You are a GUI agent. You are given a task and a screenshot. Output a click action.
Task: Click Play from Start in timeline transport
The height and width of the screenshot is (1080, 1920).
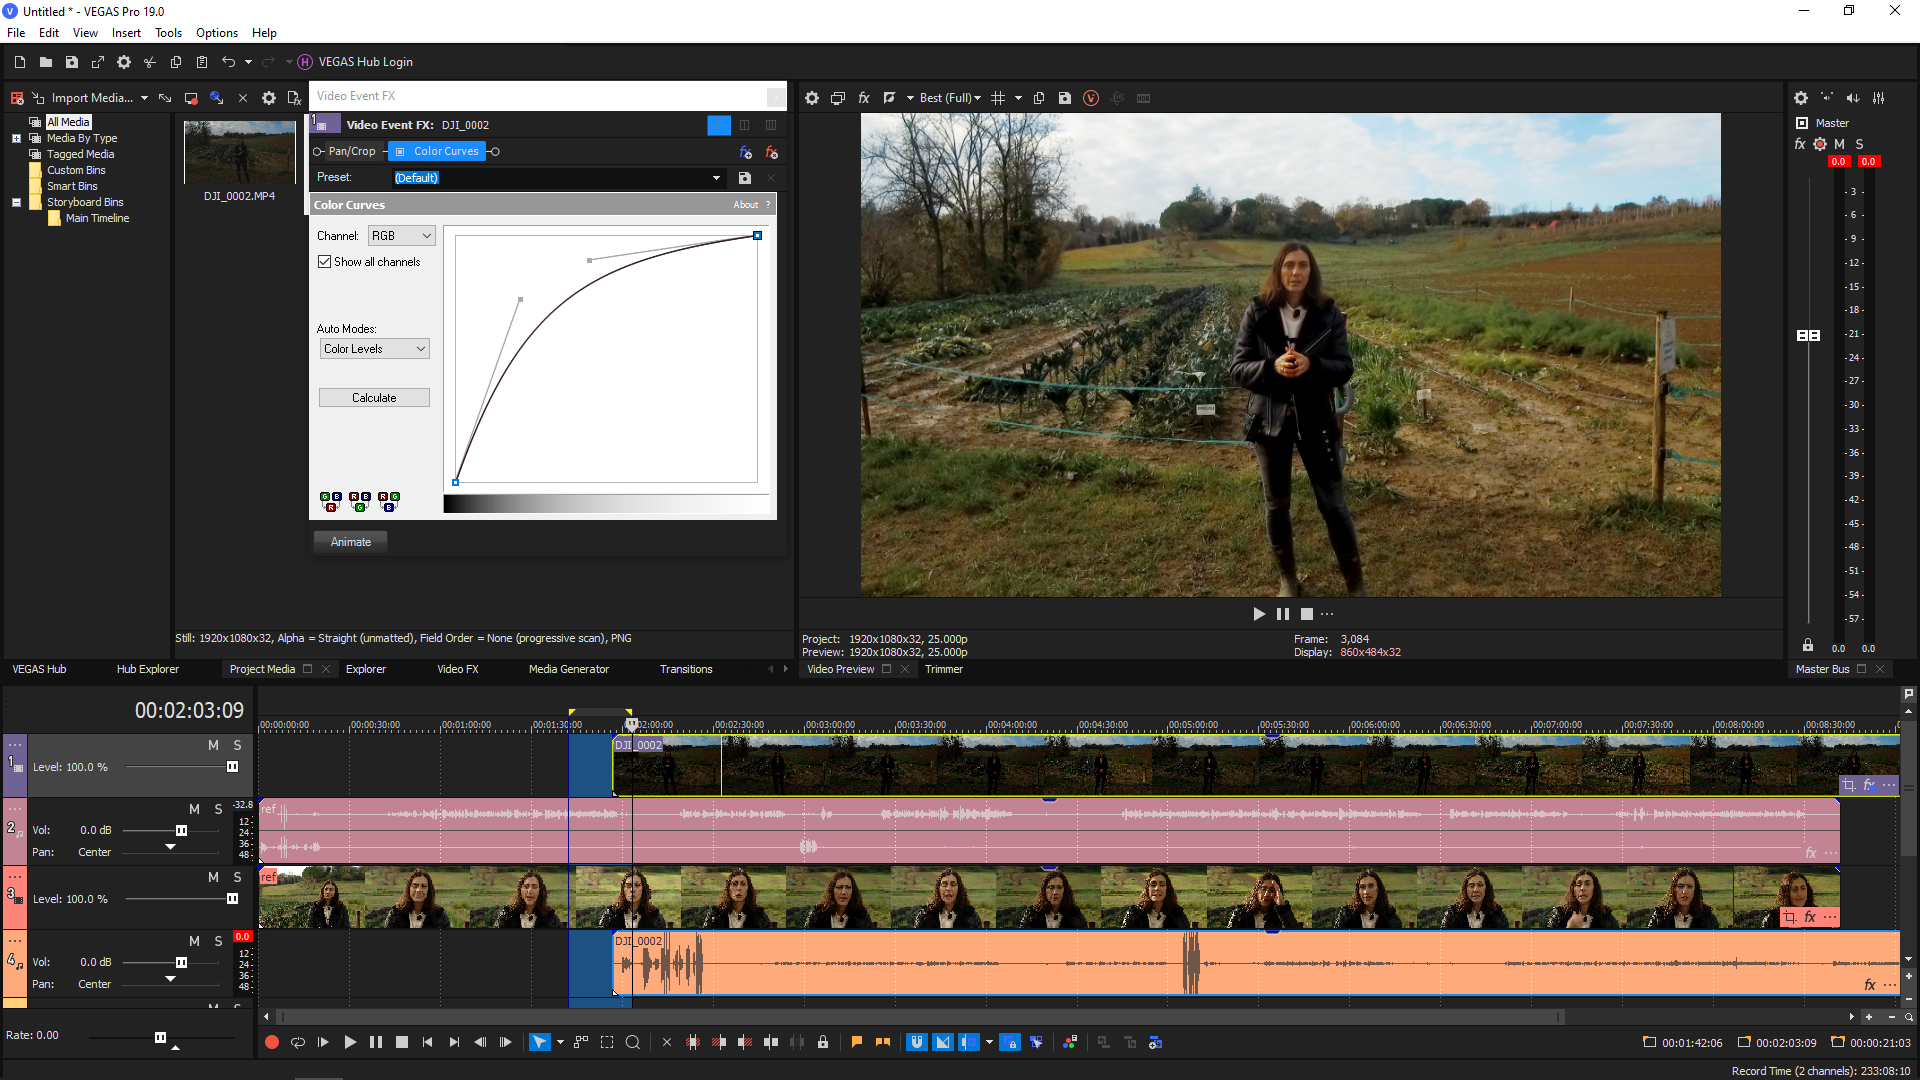pos(323,1042)
